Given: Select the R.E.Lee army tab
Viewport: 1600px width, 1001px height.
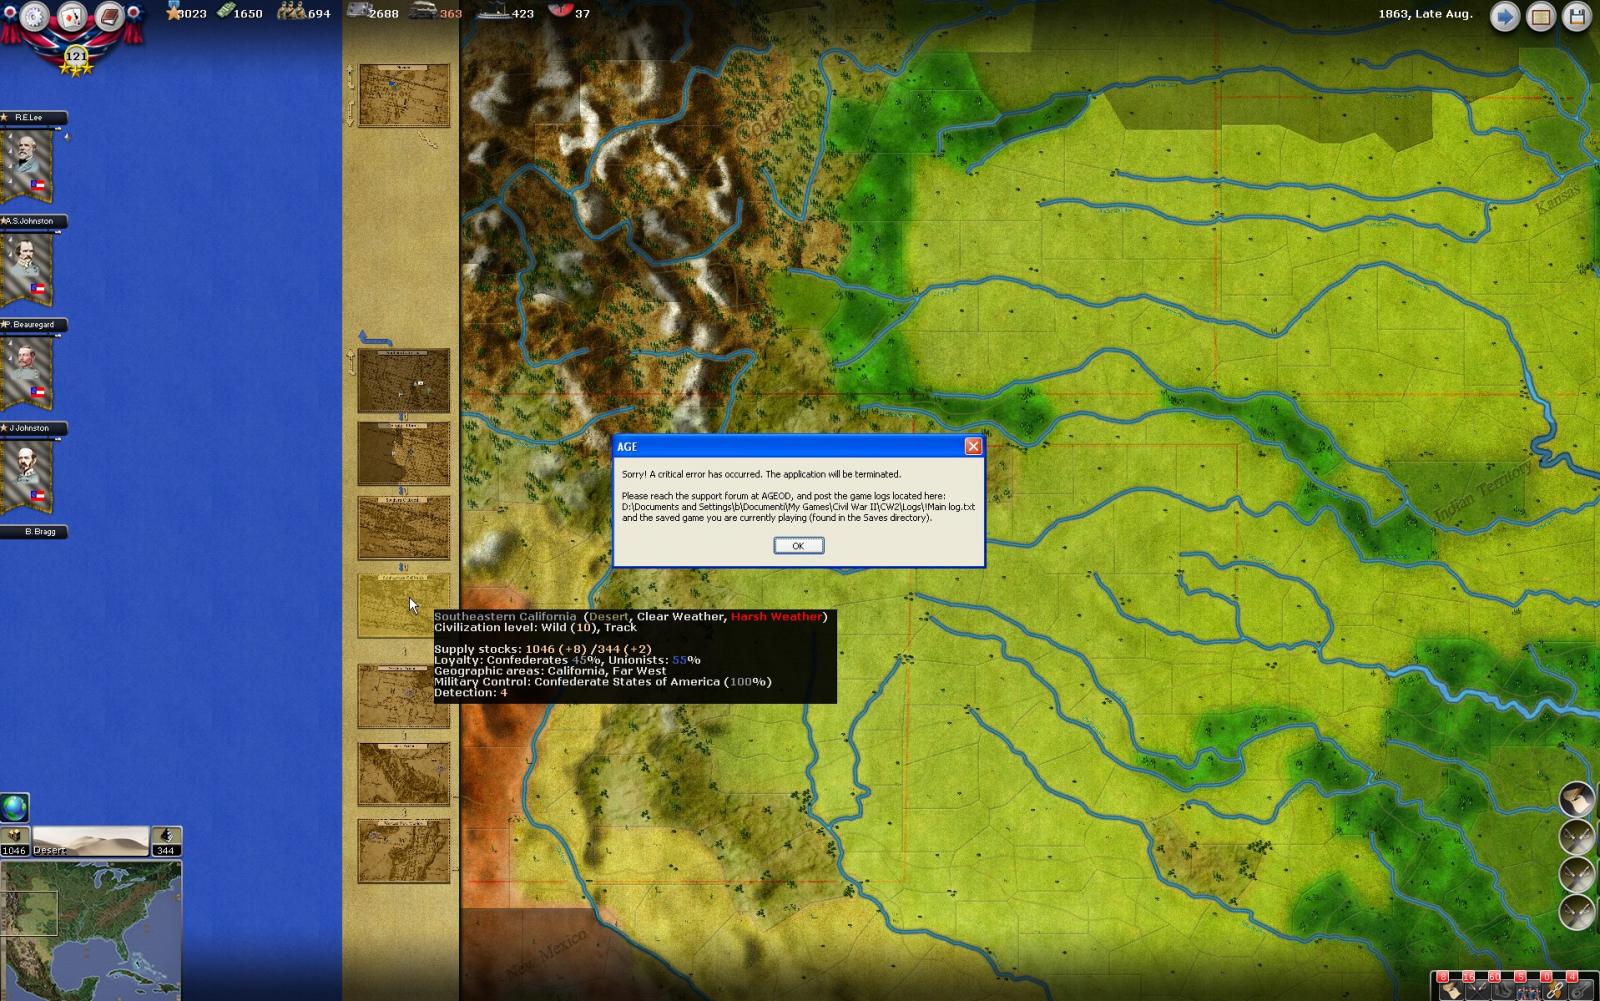Looking at the screenshot, I should pos(32,117).
